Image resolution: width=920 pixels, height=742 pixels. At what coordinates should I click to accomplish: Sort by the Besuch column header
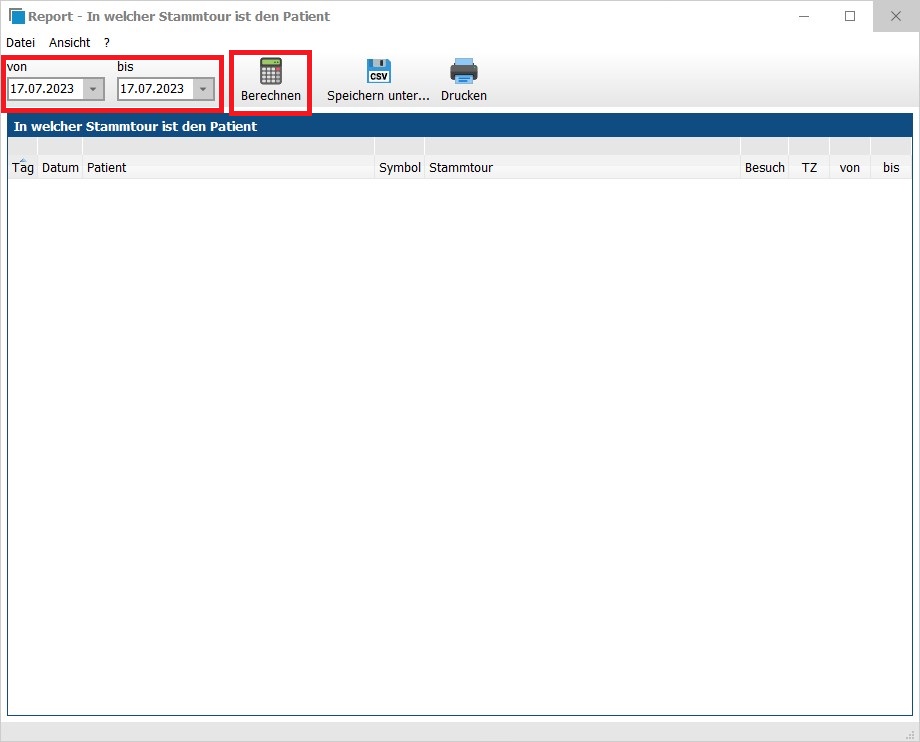(765, 167)
